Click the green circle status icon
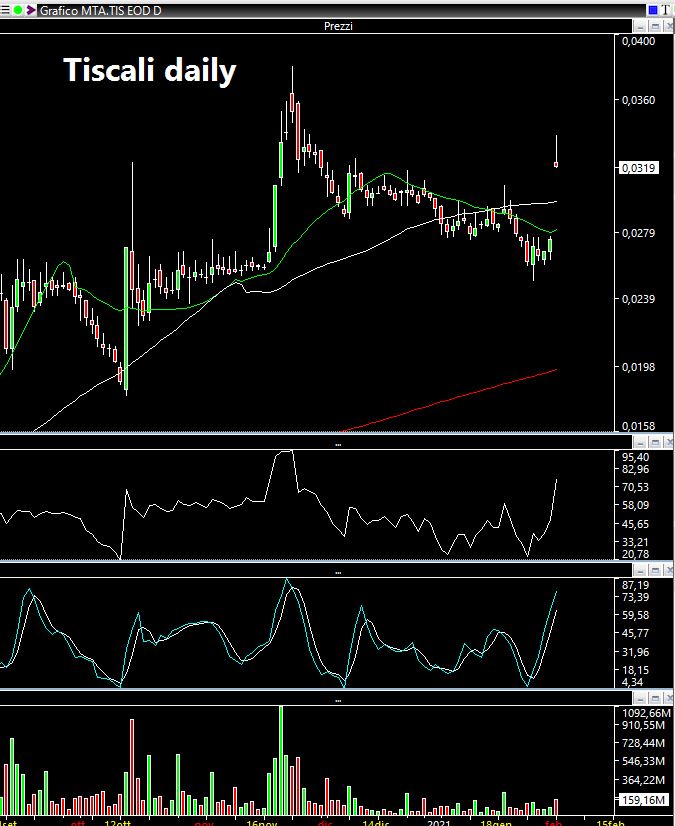This screenshot has width=675, height=826. (18, 10)
